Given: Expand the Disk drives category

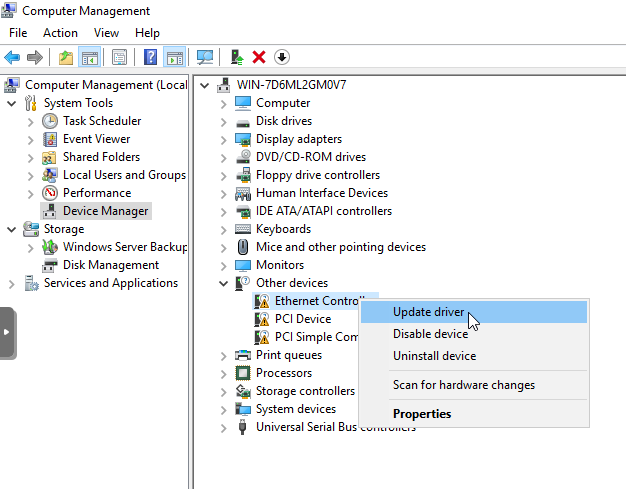Looking at the screenshot, I should click(224, 122).
